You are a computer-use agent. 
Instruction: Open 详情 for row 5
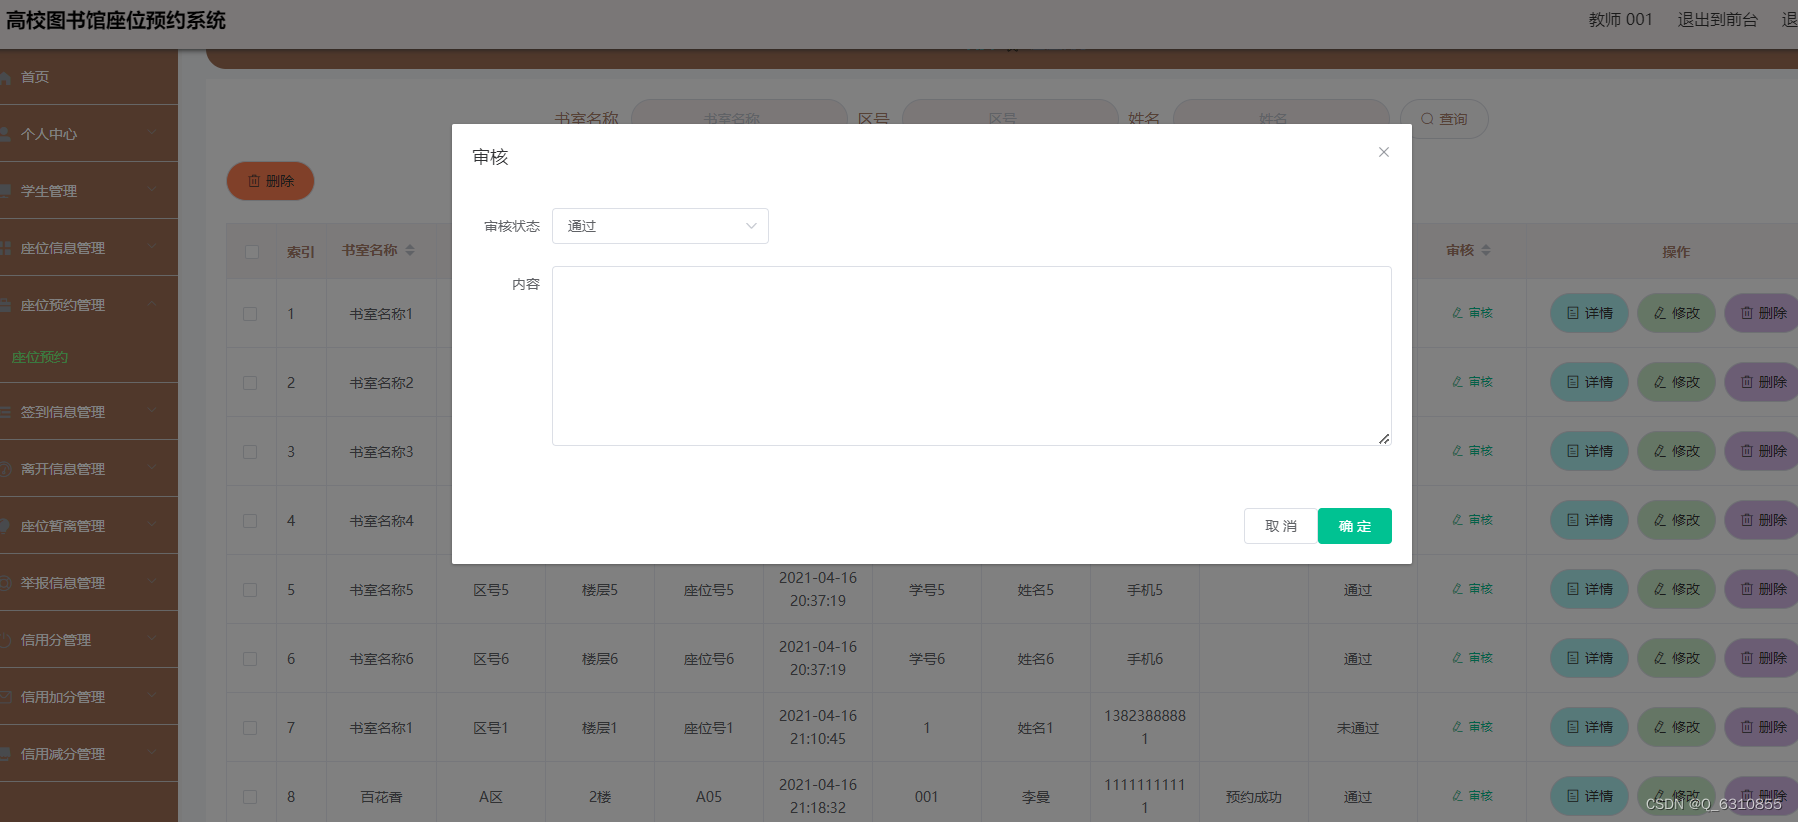click(x=1589, y=589)
